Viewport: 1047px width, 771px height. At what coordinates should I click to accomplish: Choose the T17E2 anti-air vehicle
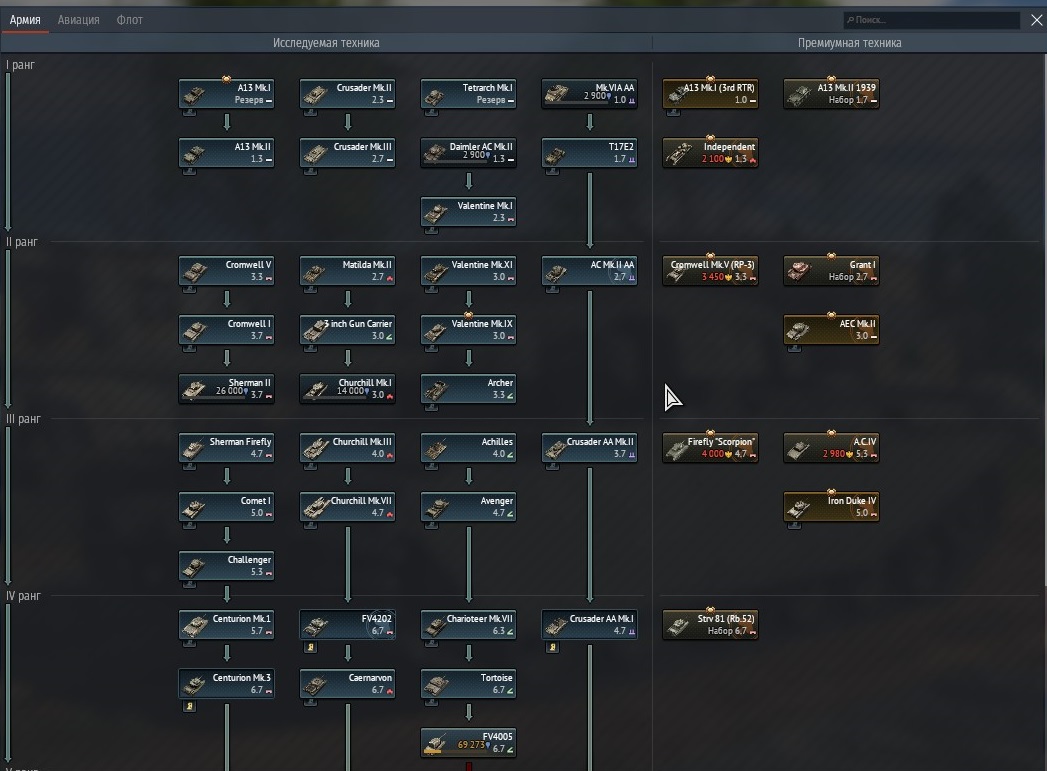point(589,153)
